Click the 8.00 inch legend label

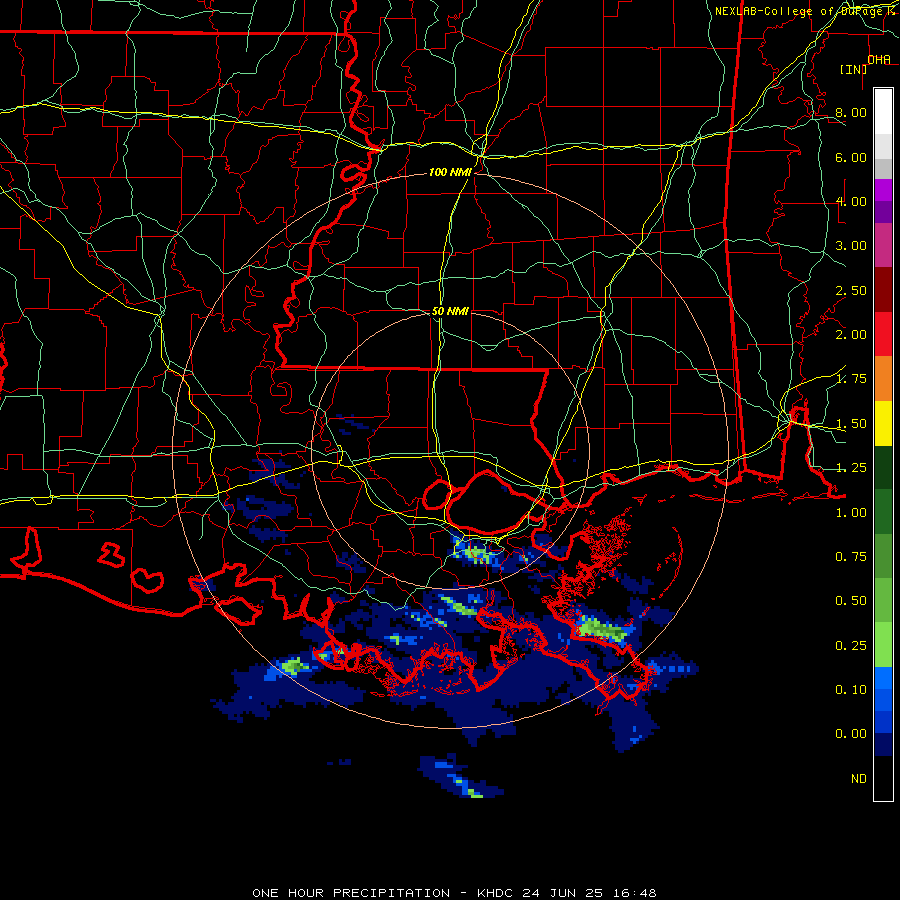[x=851, y=112]
